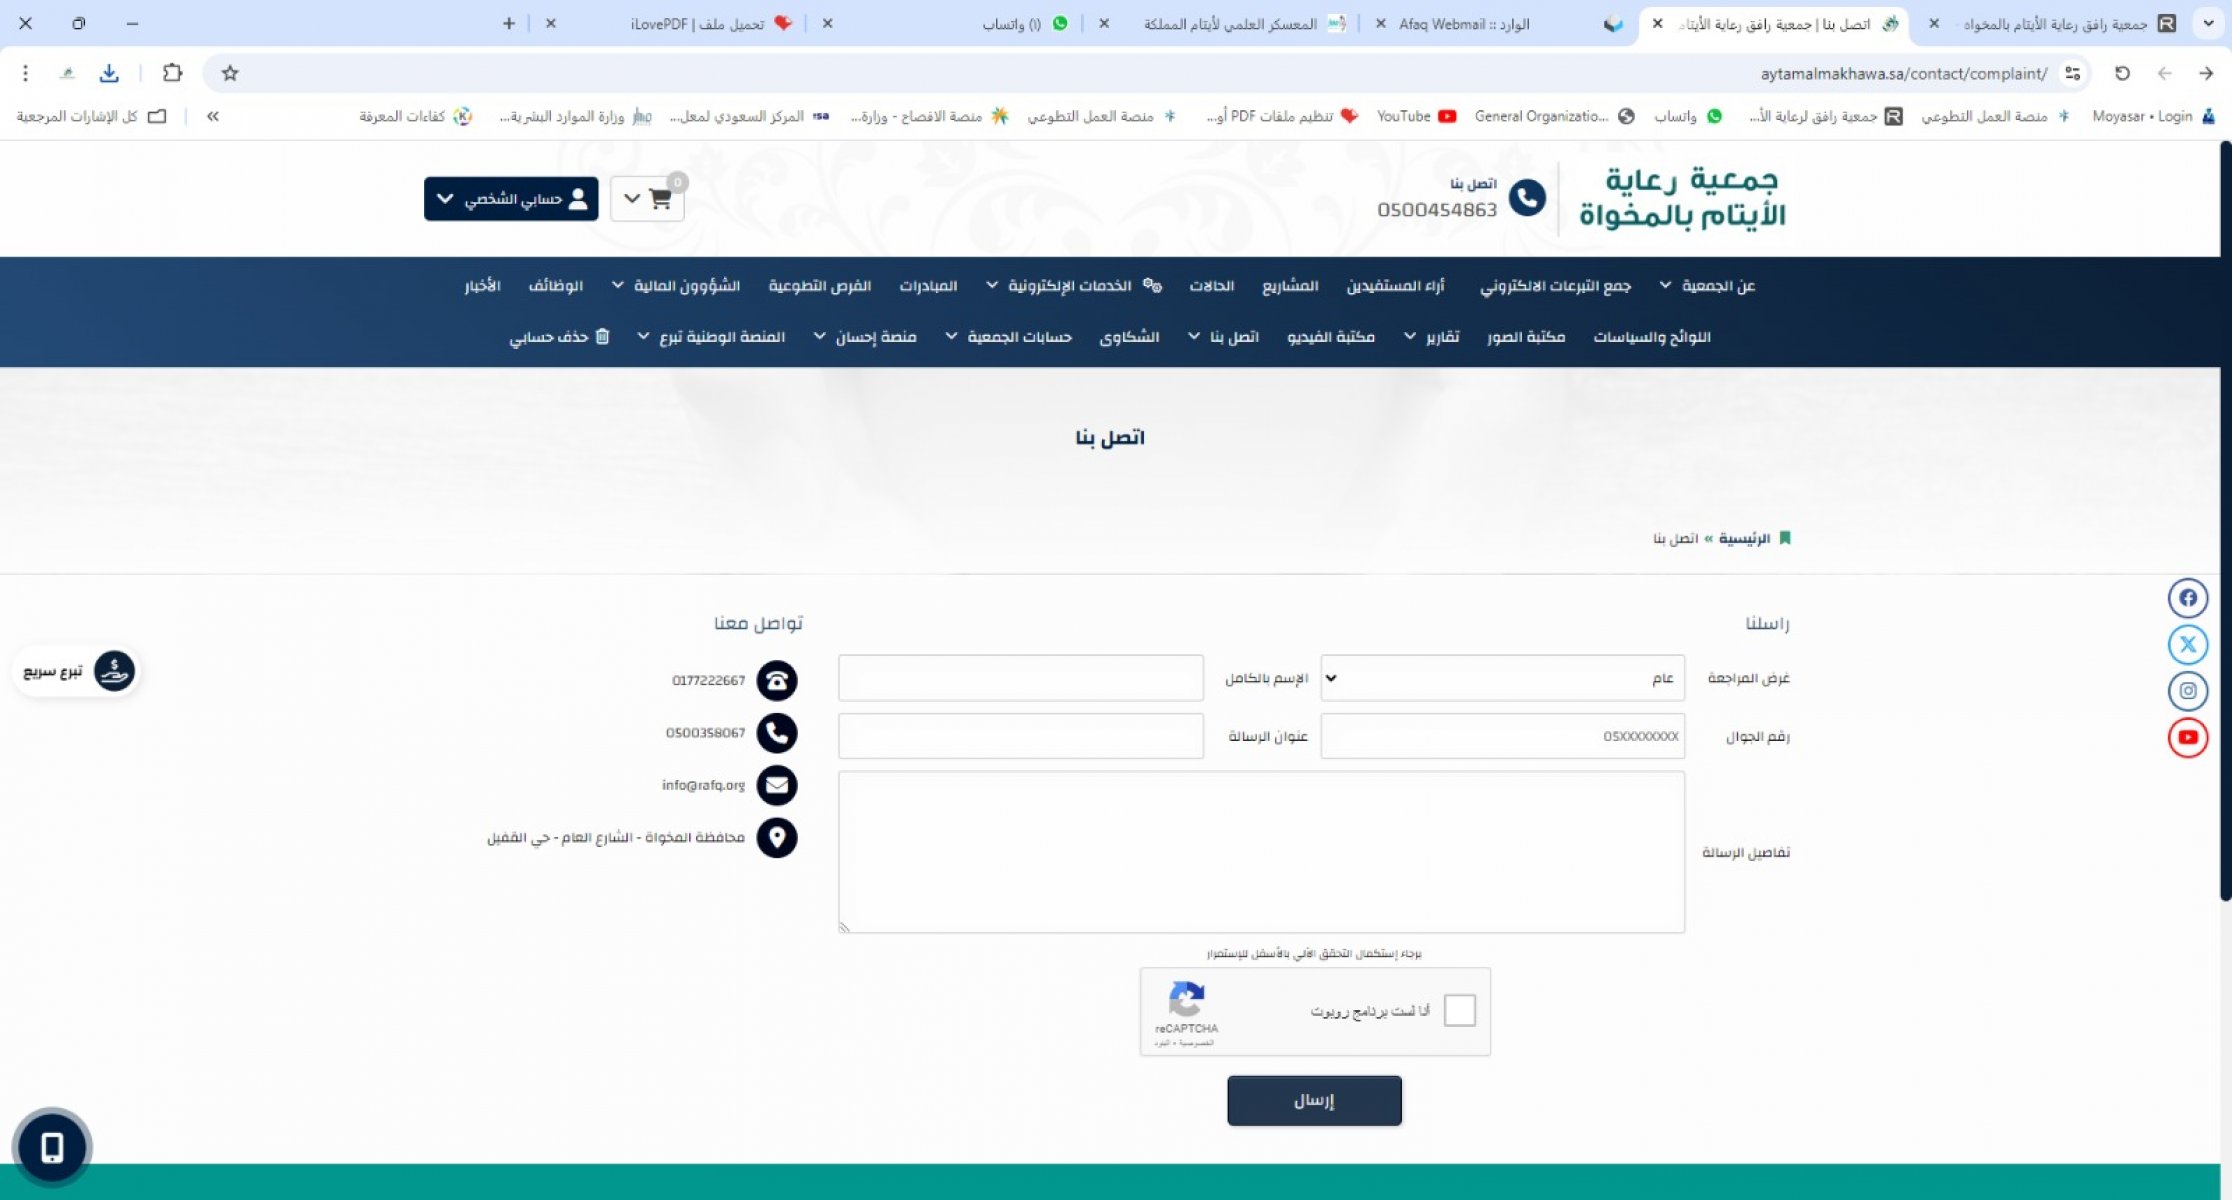Click the الرئيسية breadcrumb link
Viewport: 2232px width, 1200px height.
tap(1744, 539)
